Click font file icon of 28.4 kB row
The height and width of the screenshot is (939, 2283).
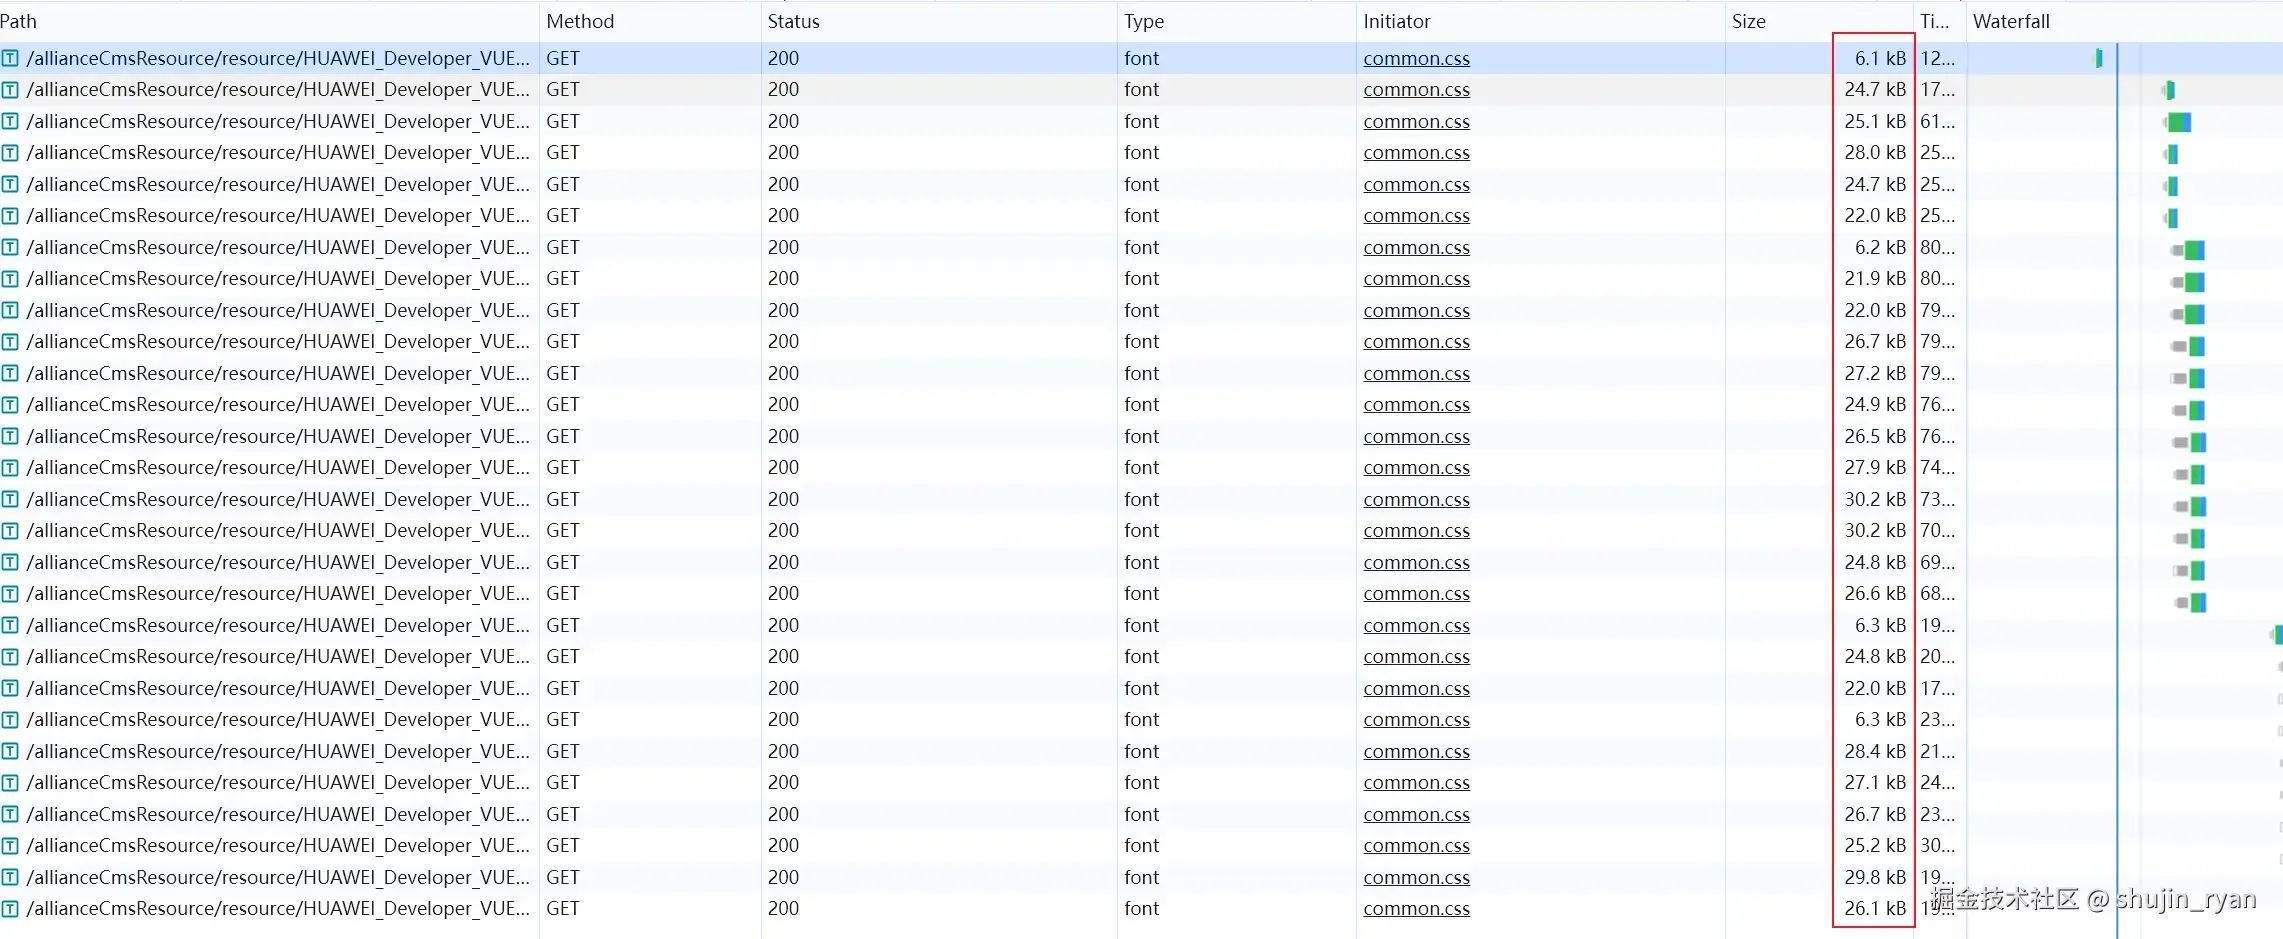tap(10, 751)
